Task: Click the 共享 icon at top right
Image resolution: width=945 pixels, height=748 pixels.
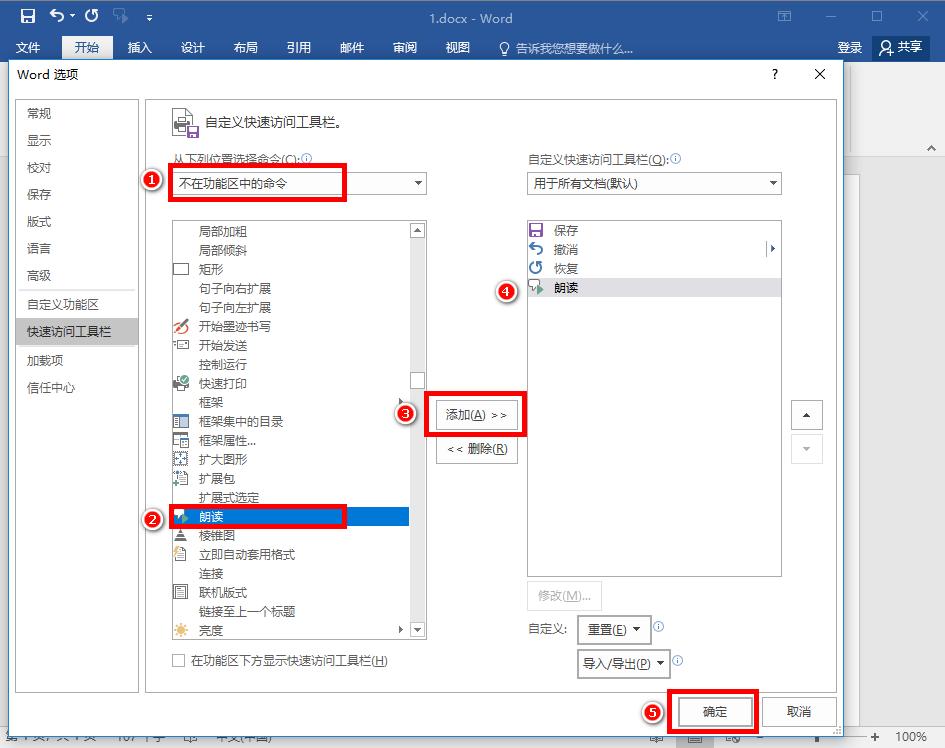Action: tap(899, 47)
